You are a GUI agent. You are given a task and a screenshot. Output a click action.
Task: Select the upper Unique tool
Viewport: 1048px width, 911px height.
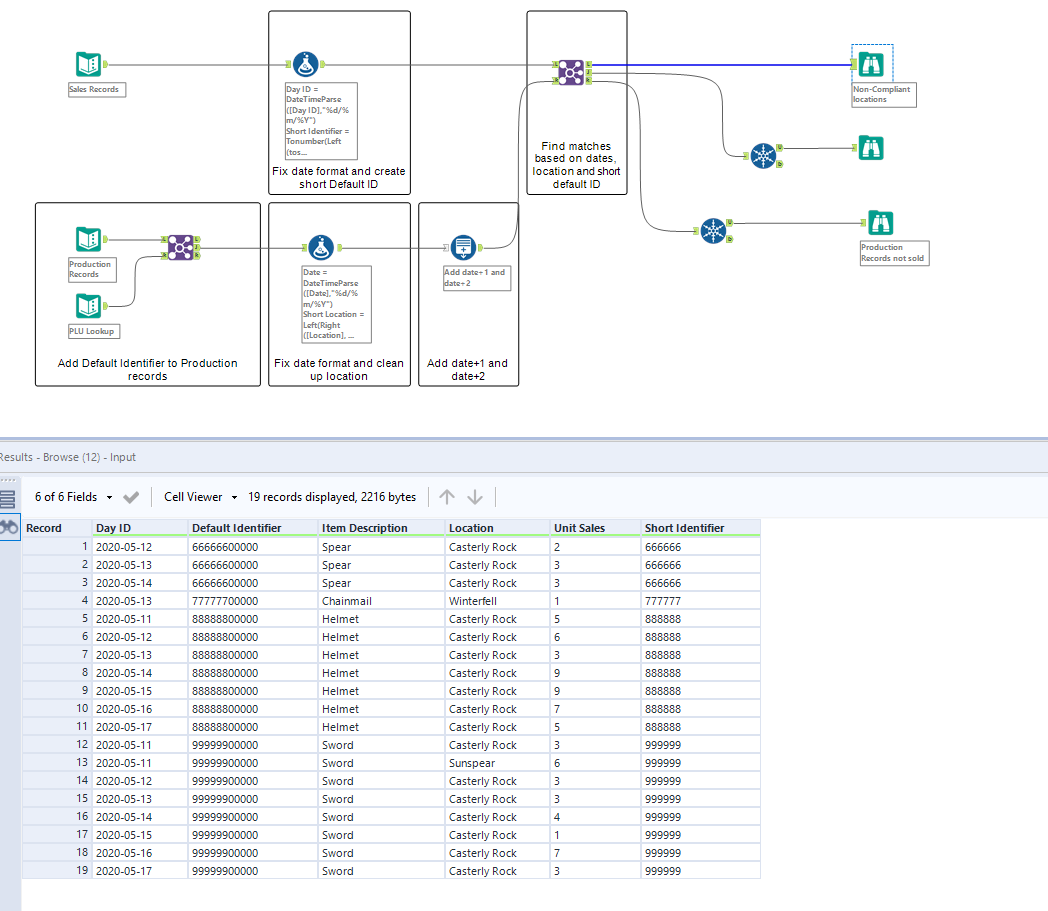[x=763, y=155]
